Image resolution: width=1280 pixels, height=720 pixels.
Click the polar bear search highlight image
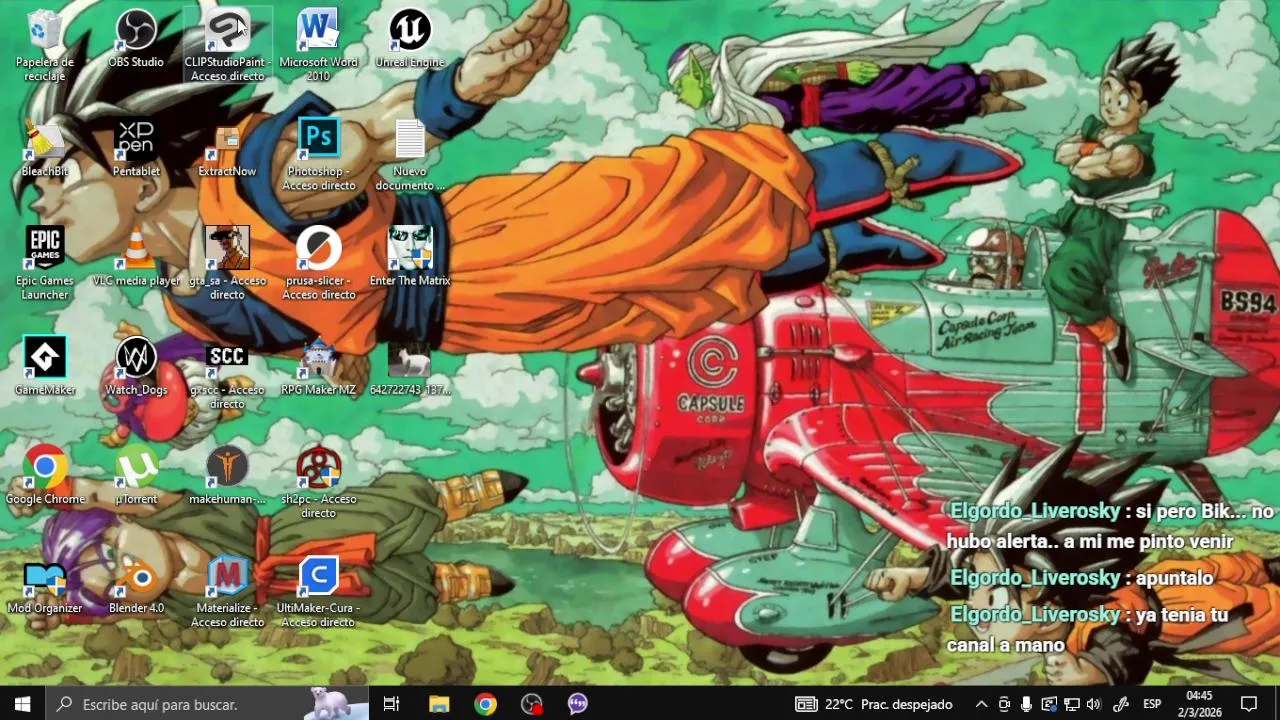click(333, 703)
